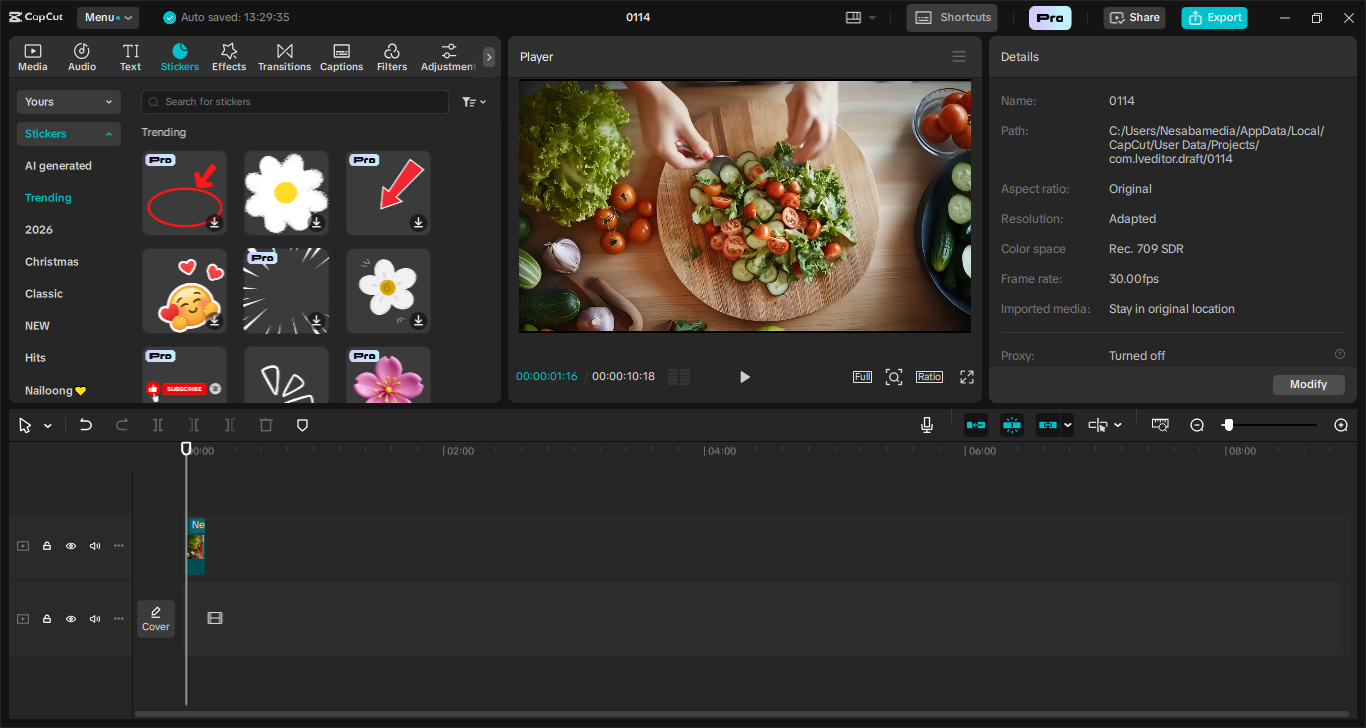1366x728 pixels.
Task: Click the delete trash icon in timeline toolbar
Action: point(266,425)
